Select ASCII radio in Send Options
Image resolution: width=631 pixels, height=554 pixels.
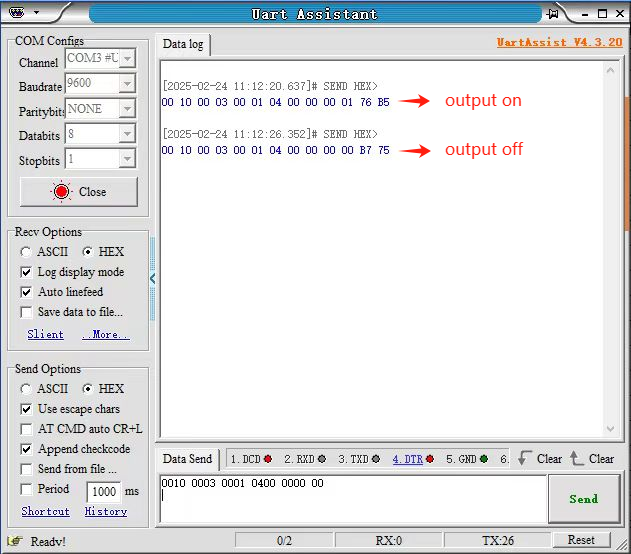pos(26,389)
